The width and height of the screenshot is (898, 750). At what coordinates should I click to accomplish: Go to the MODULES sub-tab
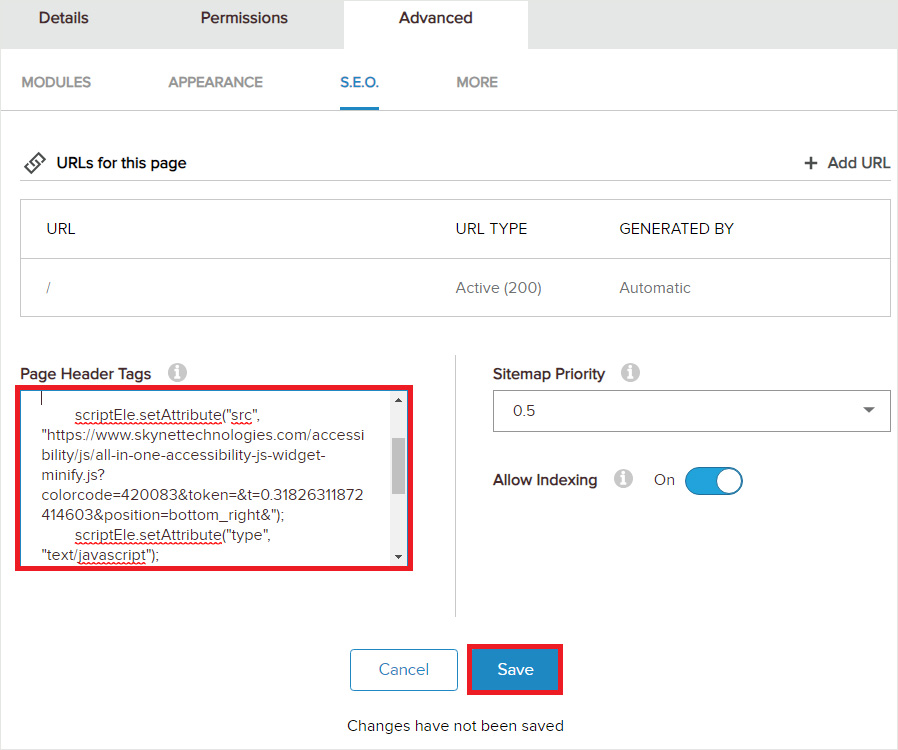coord(56,82)
